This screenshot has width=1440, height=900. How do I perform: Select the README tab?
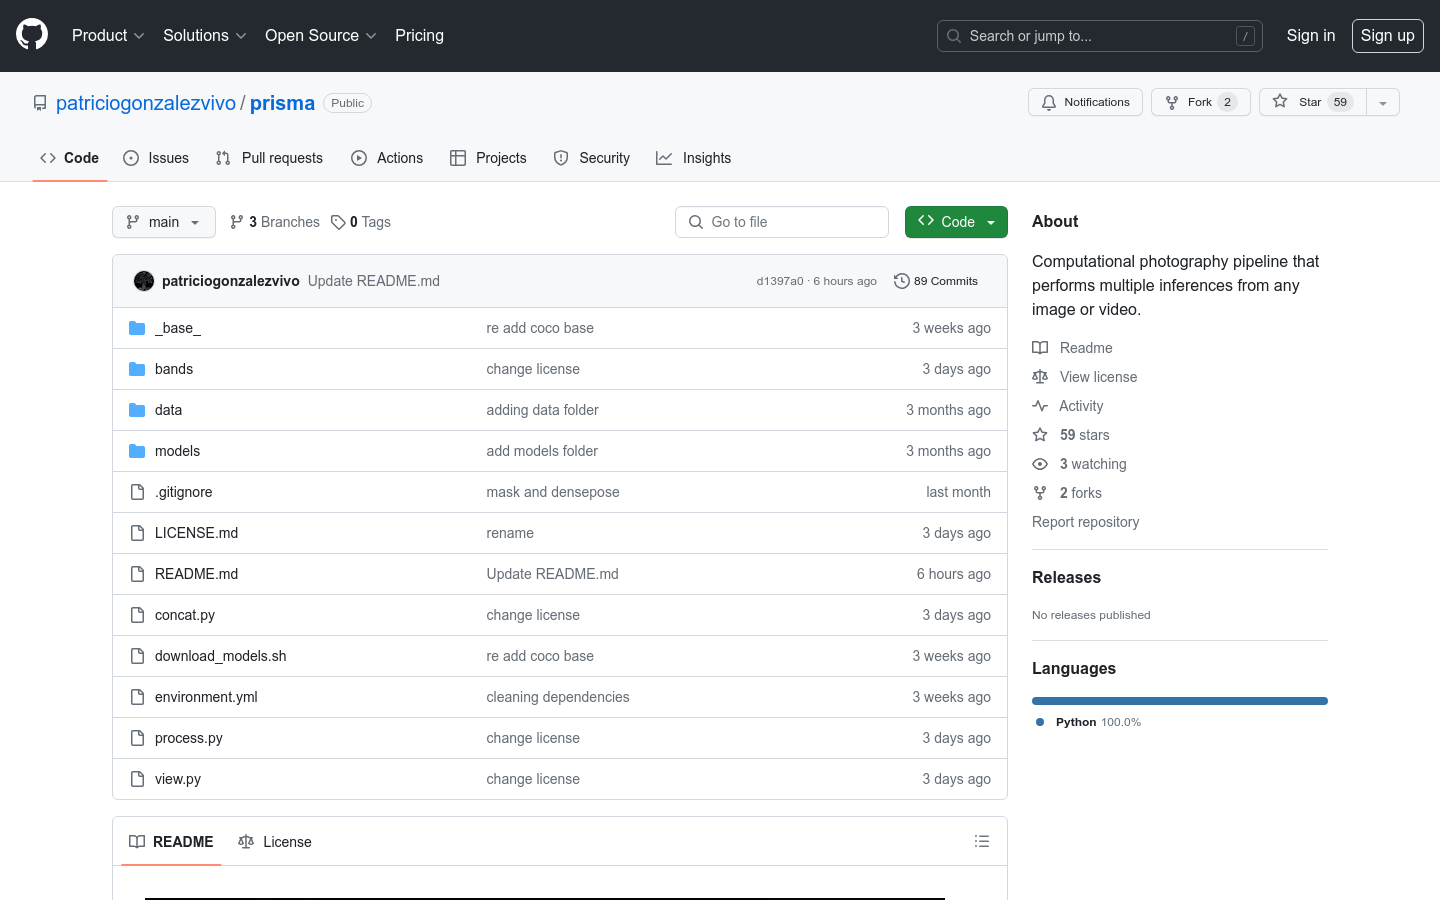(171, 842)
